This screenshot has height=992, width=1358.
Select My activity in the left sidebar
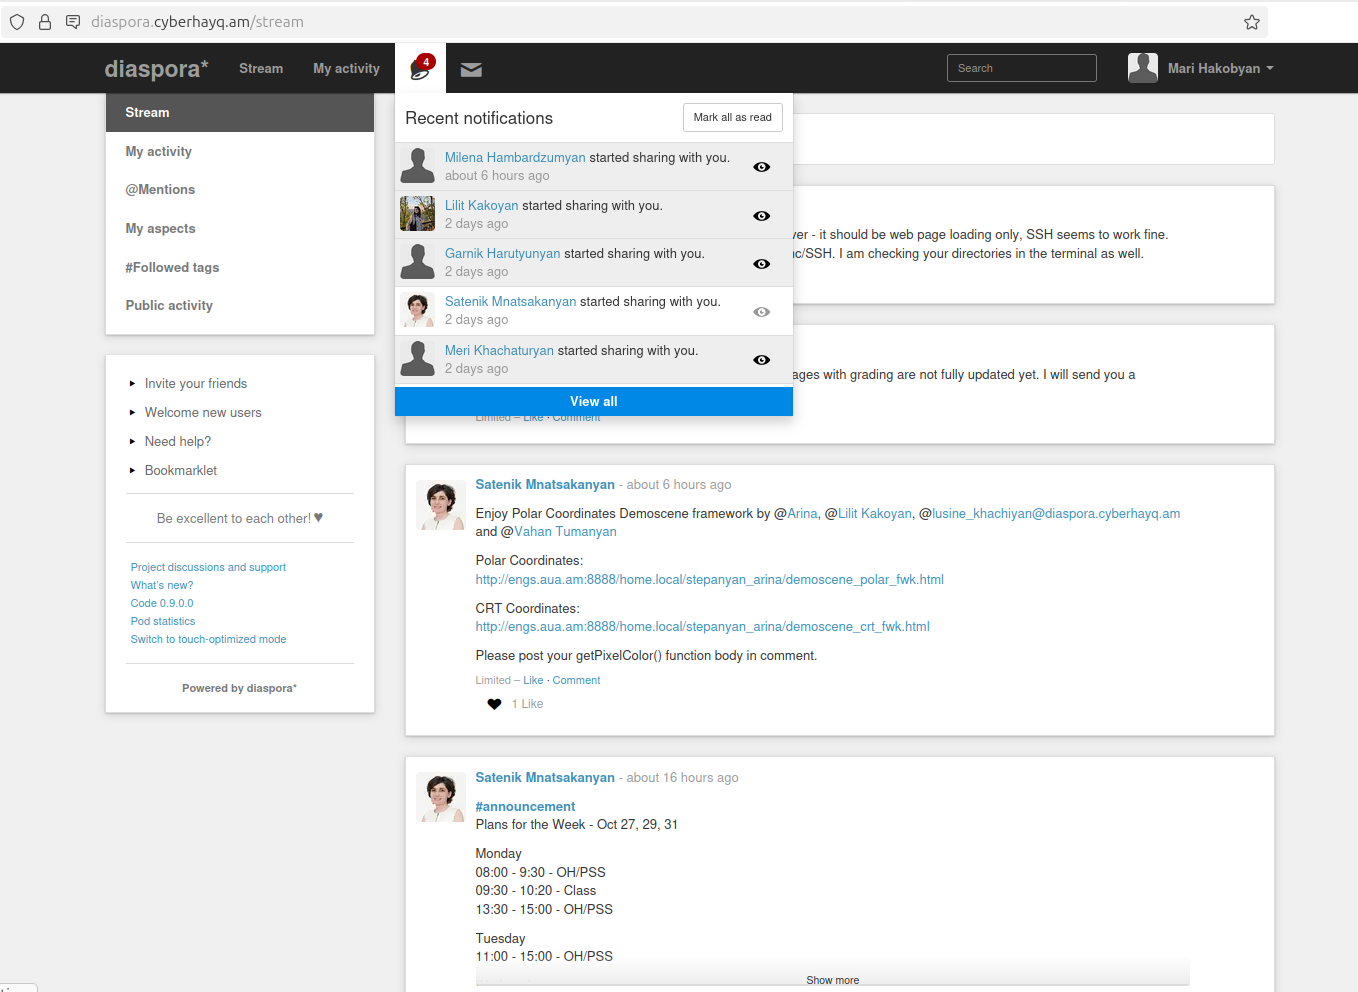[240, 152]
